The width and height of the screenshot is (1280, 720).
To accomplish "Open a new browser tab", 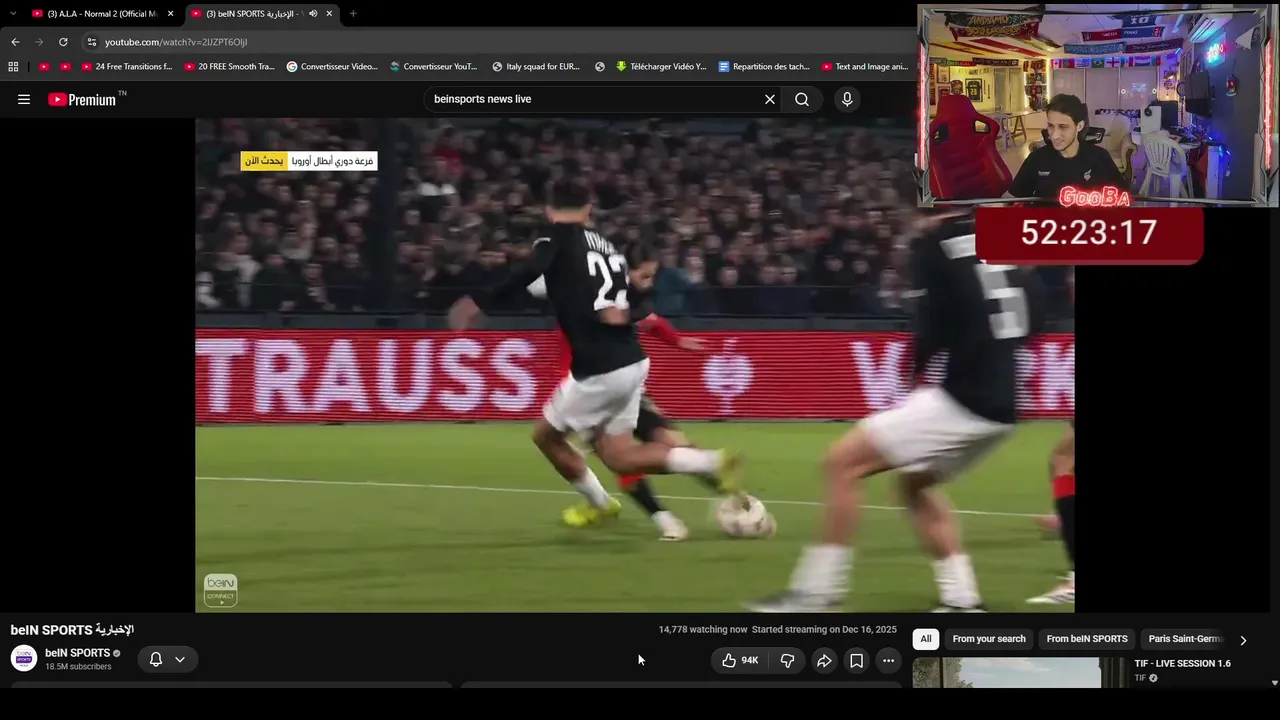I will point(352,14).
